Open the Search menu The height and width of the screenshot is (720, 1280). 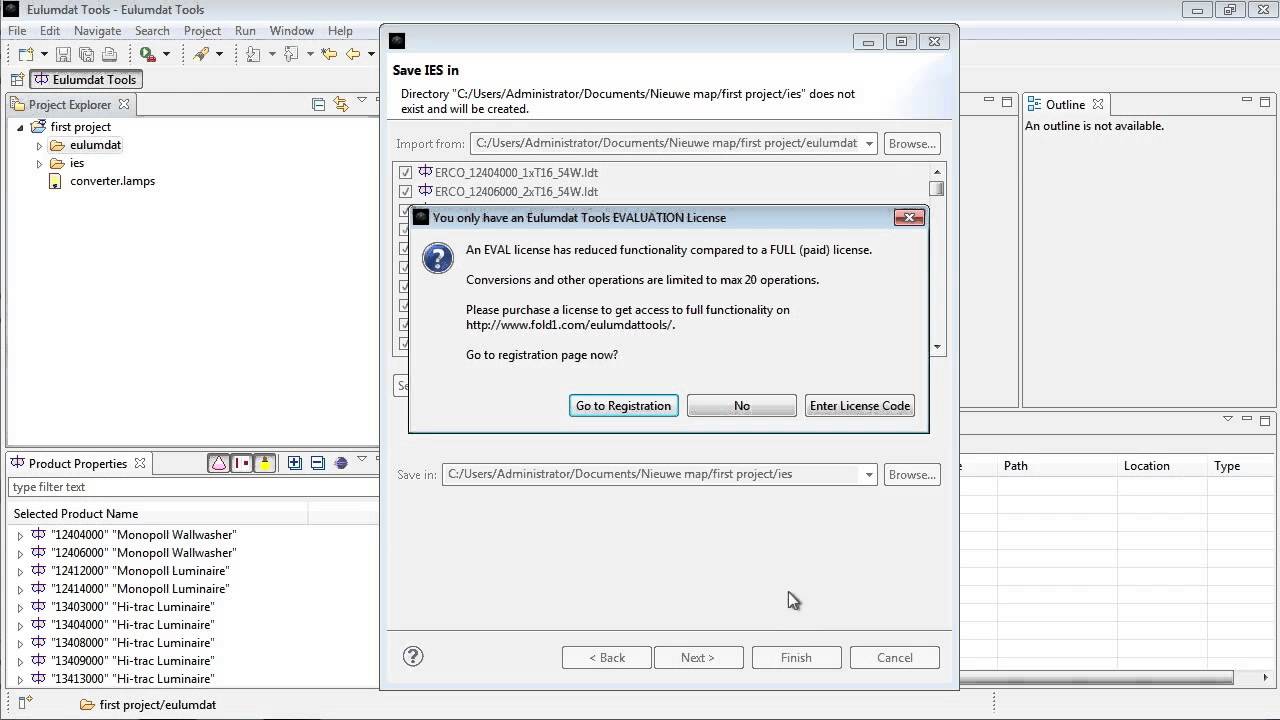(152, 31)
